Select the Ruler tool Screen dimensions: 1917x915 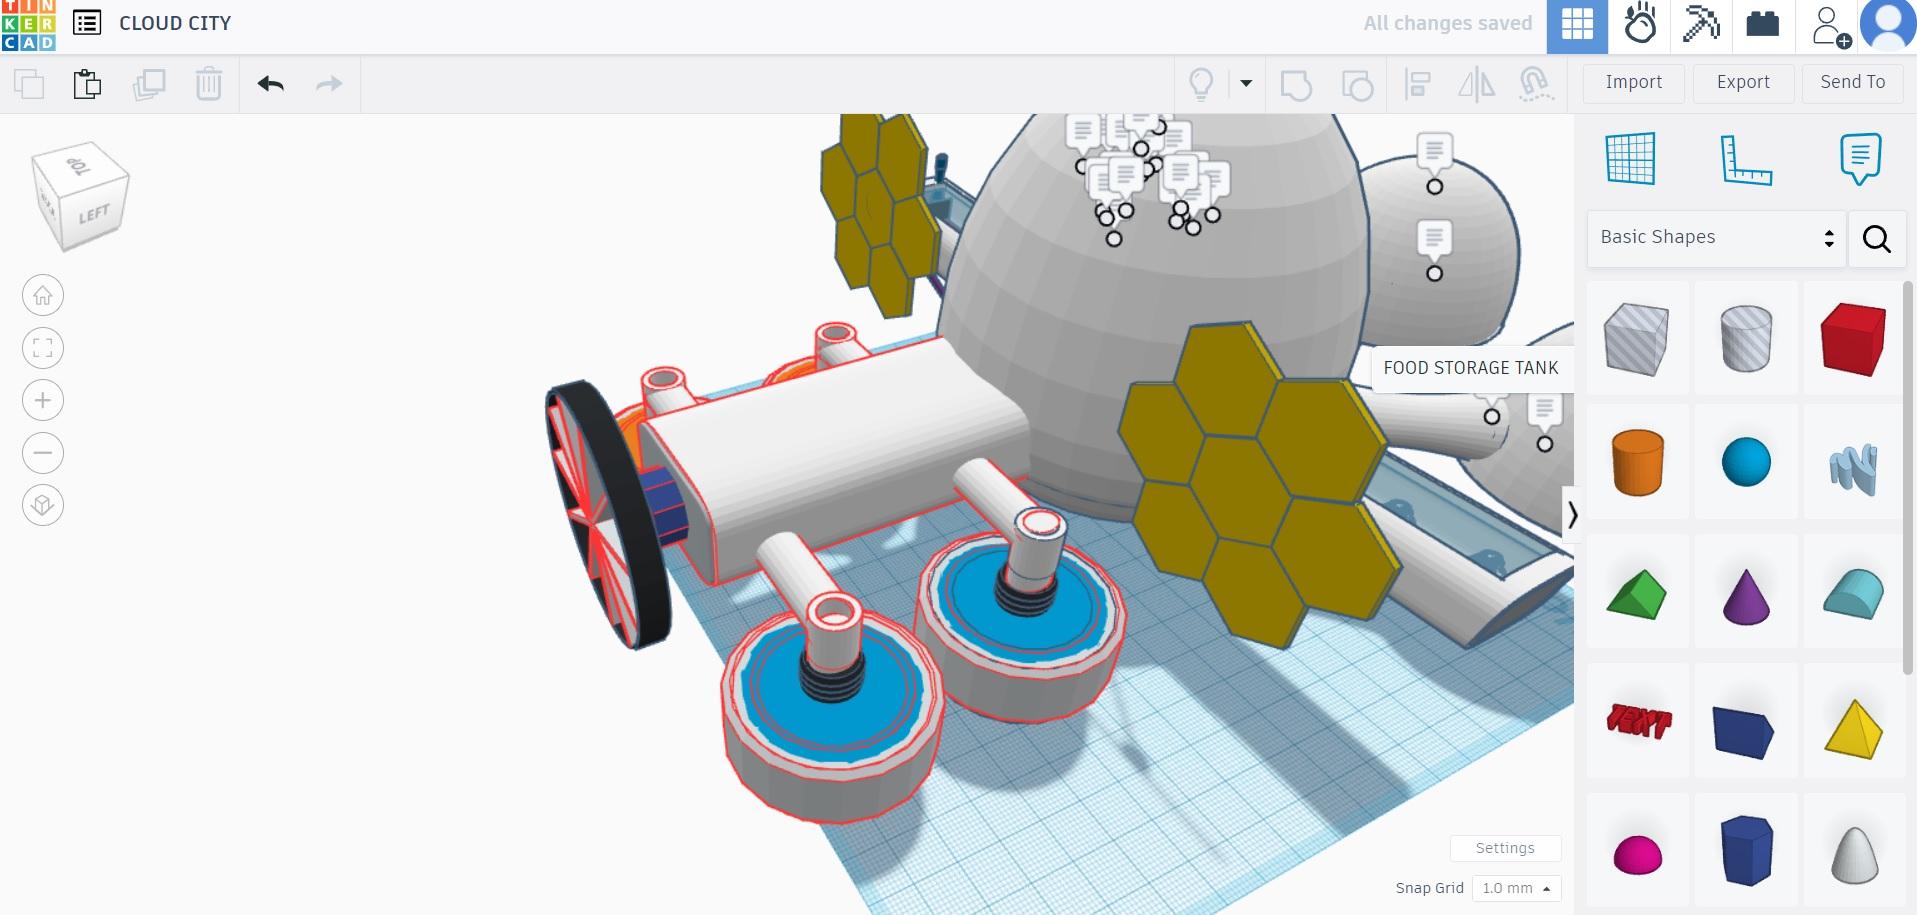pos(1746,159)
